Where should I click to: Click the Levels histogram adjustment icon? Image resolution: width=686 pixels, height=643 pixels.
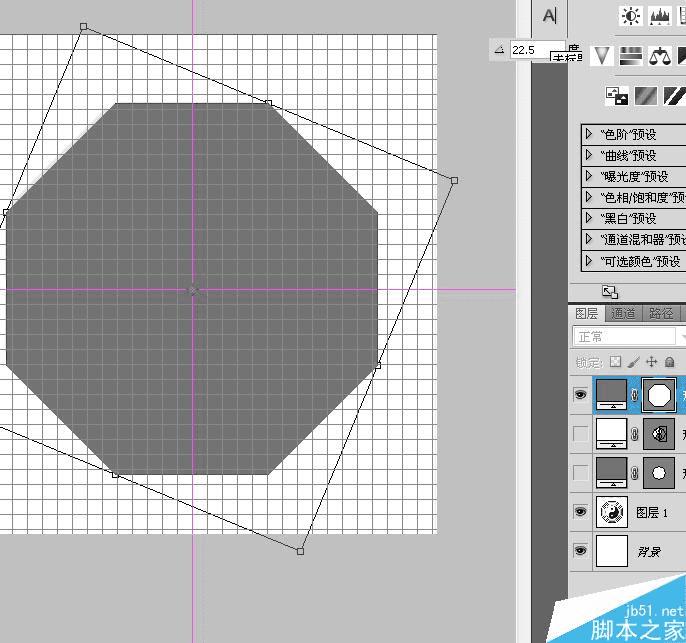click(659, 16)
